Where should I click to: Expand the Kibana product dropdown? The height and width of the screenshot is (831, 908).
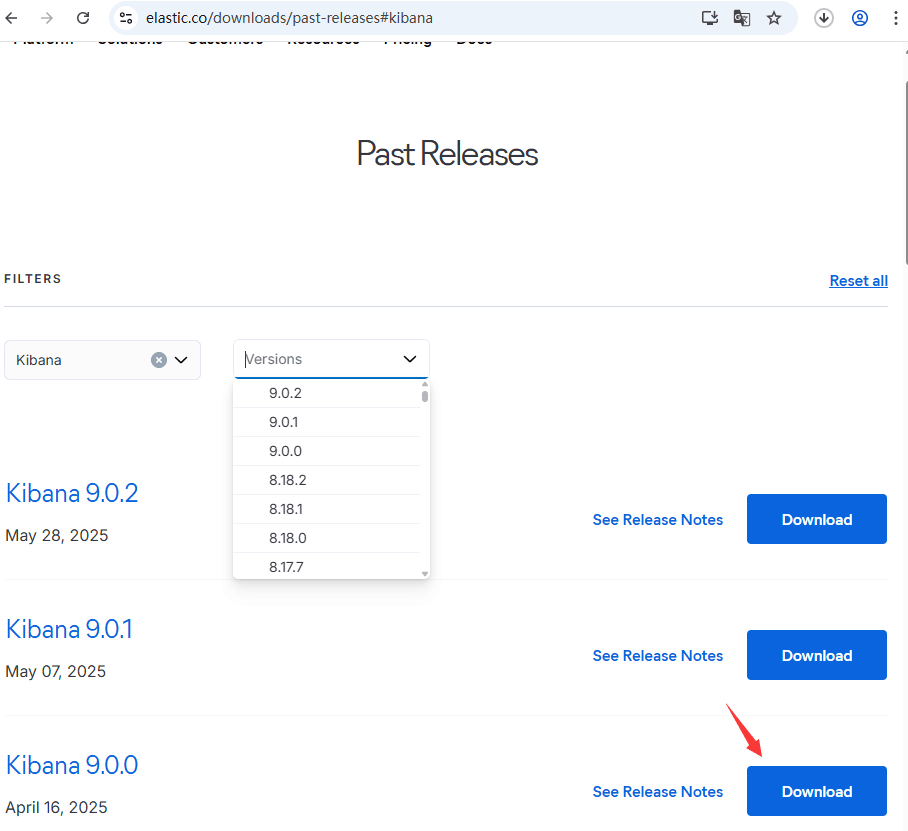click(x=181, y=360)
